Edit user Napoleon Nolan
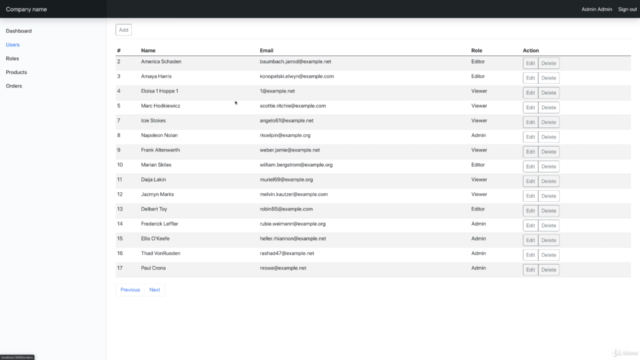This screenshot has height=360, width=640. [x=530, y=137]
